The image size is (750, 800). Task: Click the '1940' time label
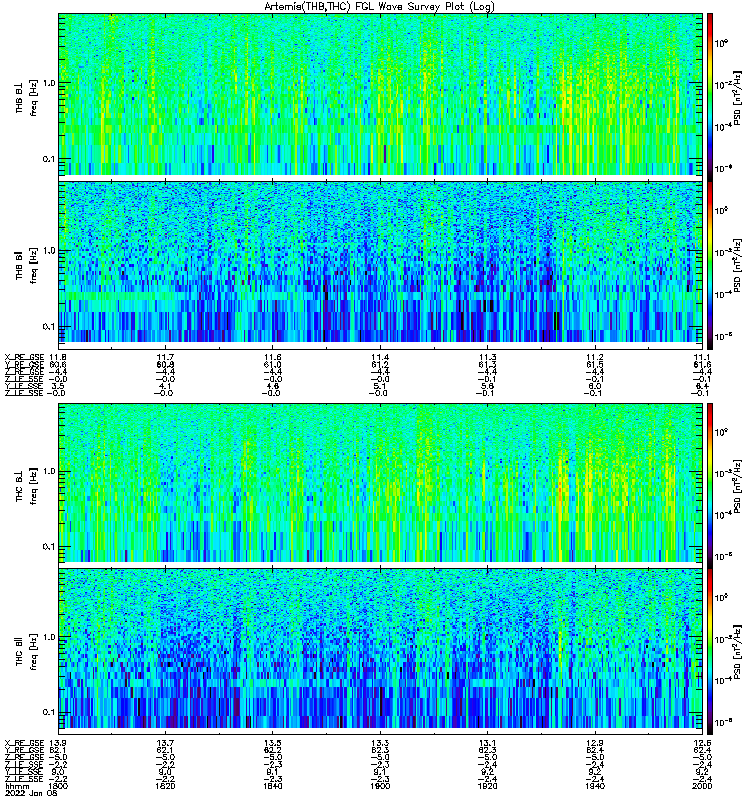(x=595, y=786)
